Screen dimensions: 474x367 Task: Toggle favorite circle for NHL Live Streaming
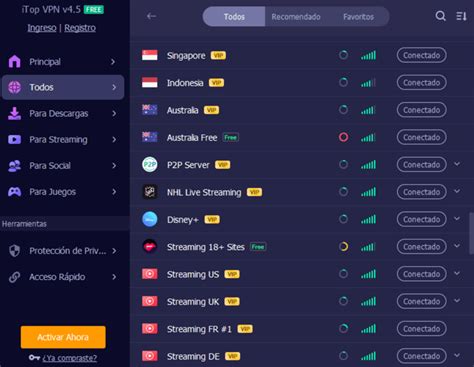[x=343, y=192]
